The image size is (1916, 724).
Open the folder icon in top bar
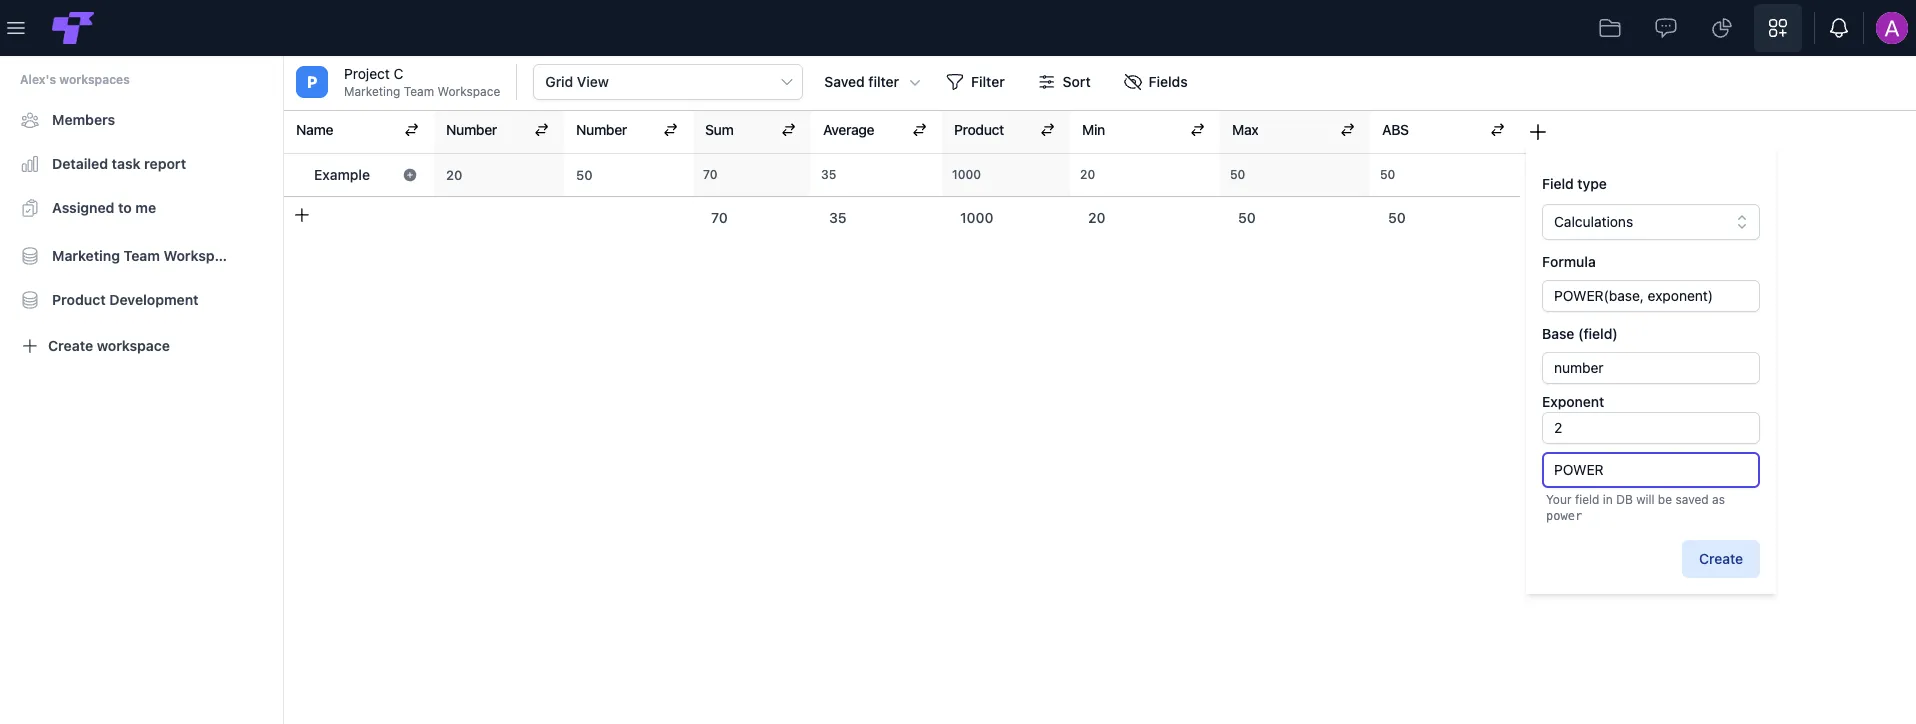[1610, 28]
